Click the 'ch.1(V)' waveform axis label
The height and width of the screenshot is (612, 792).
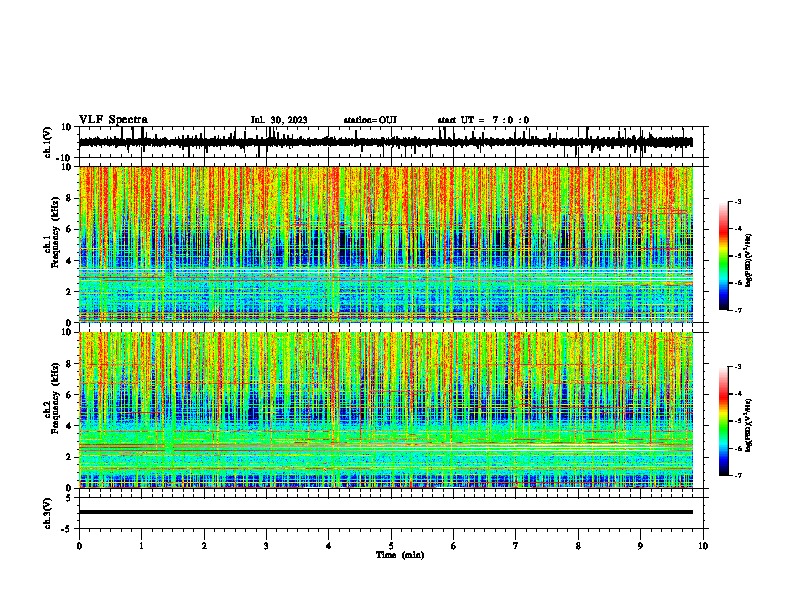[x=48, y=142]
